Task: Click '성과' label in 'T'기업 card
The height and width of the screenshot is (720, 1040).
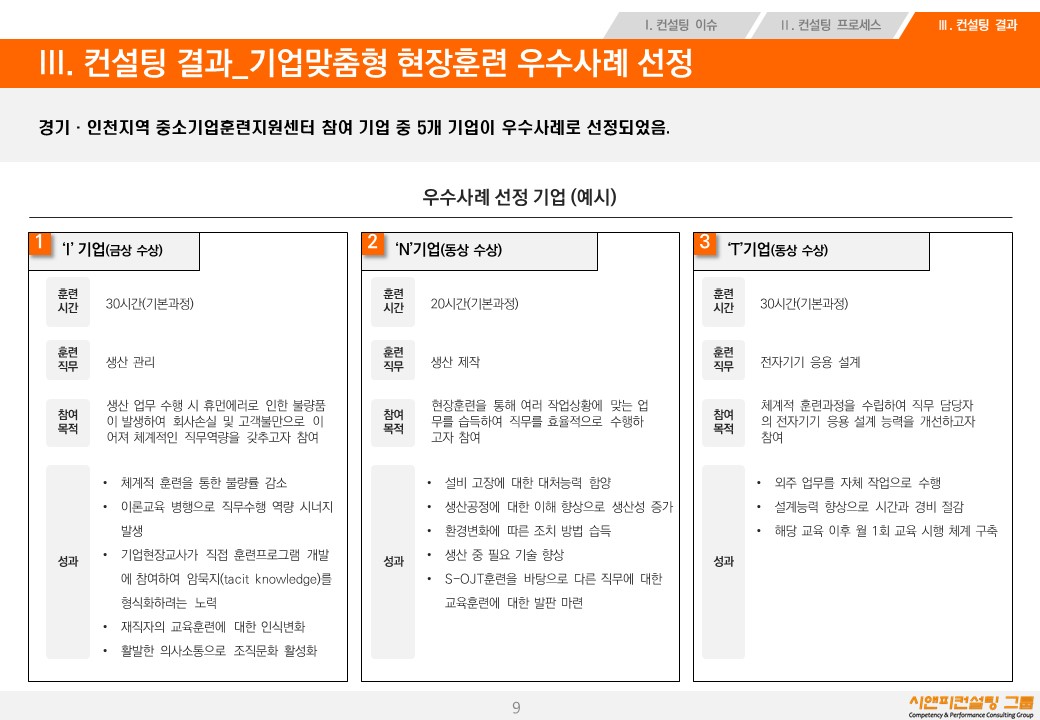Action: point(724,562)
